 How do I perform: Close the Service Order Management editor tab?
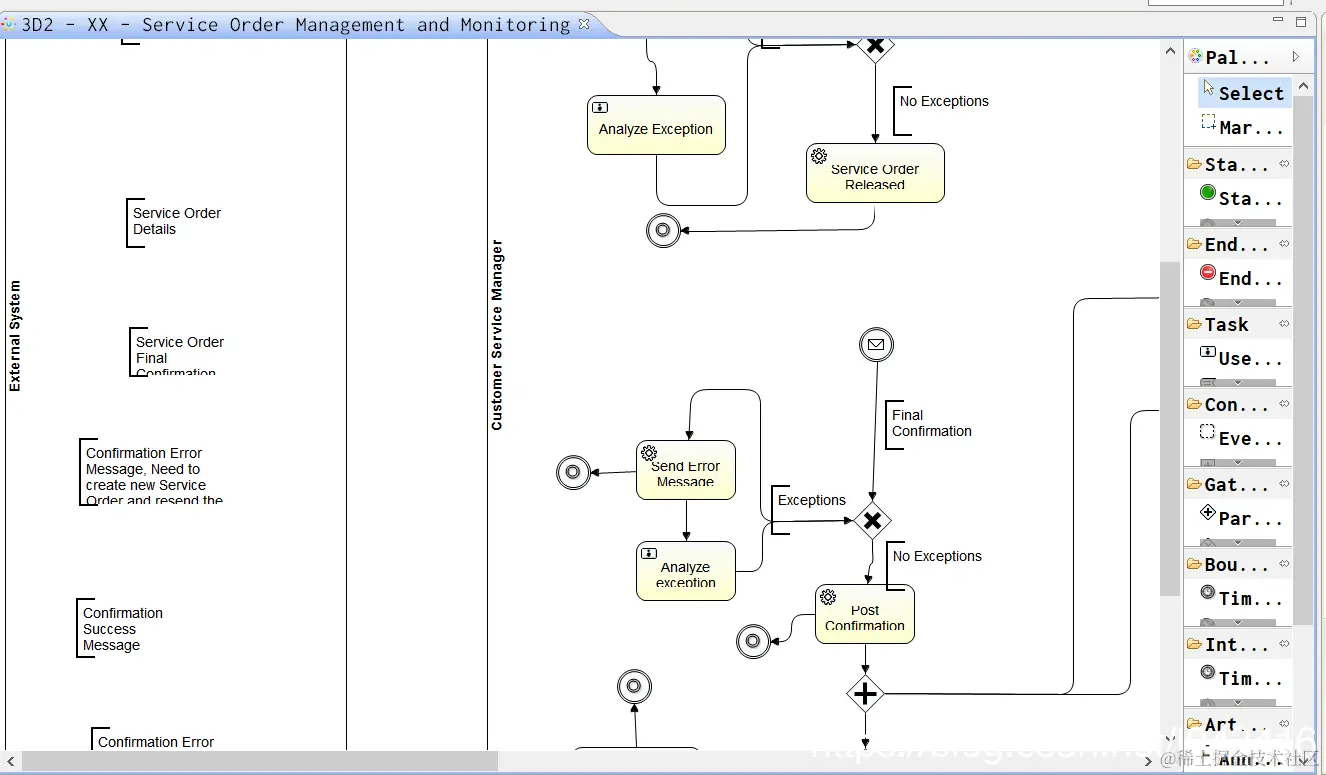[x=584, y=23]
